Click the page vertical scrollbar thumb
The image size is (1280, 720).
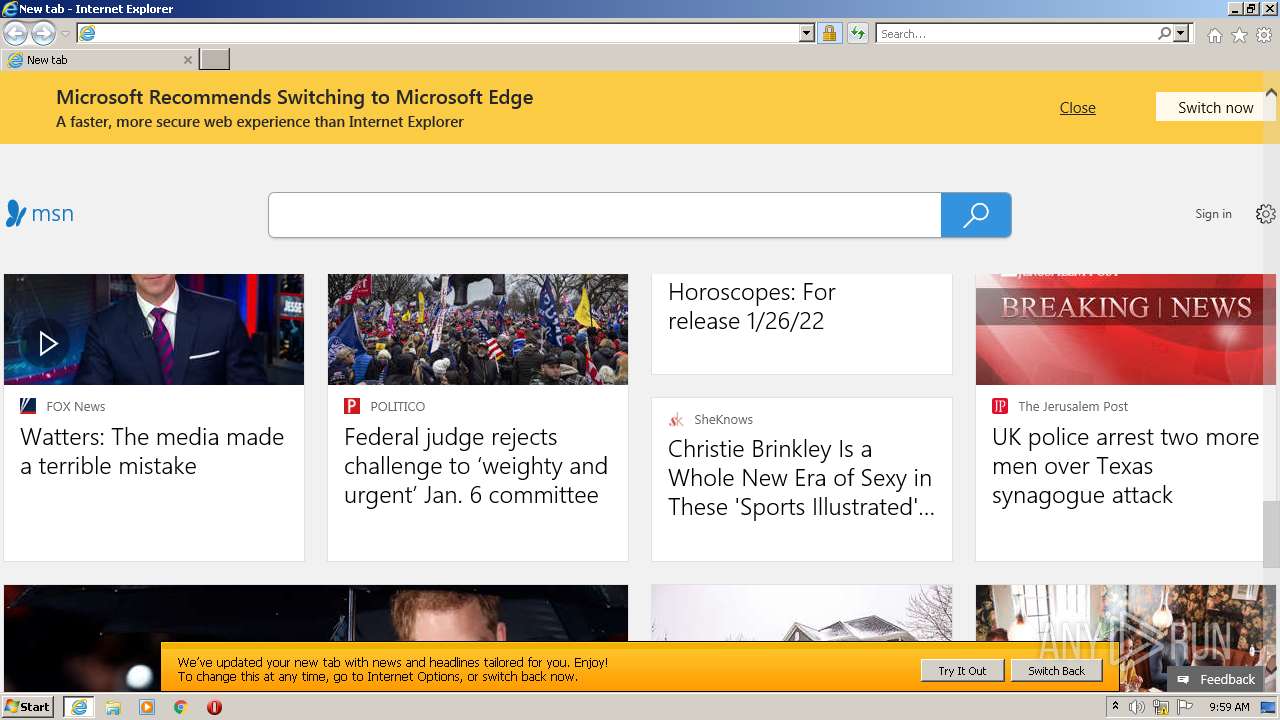point(1271,534)
